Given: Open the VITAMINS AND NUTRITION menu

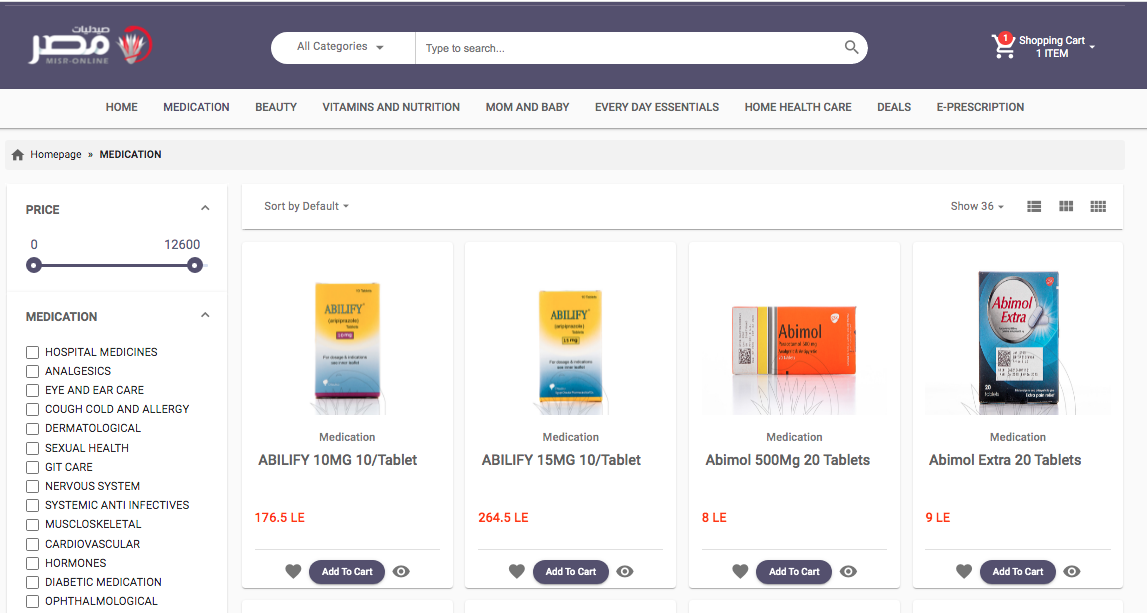Looking at the screenshot, I should tap(391, 107).
